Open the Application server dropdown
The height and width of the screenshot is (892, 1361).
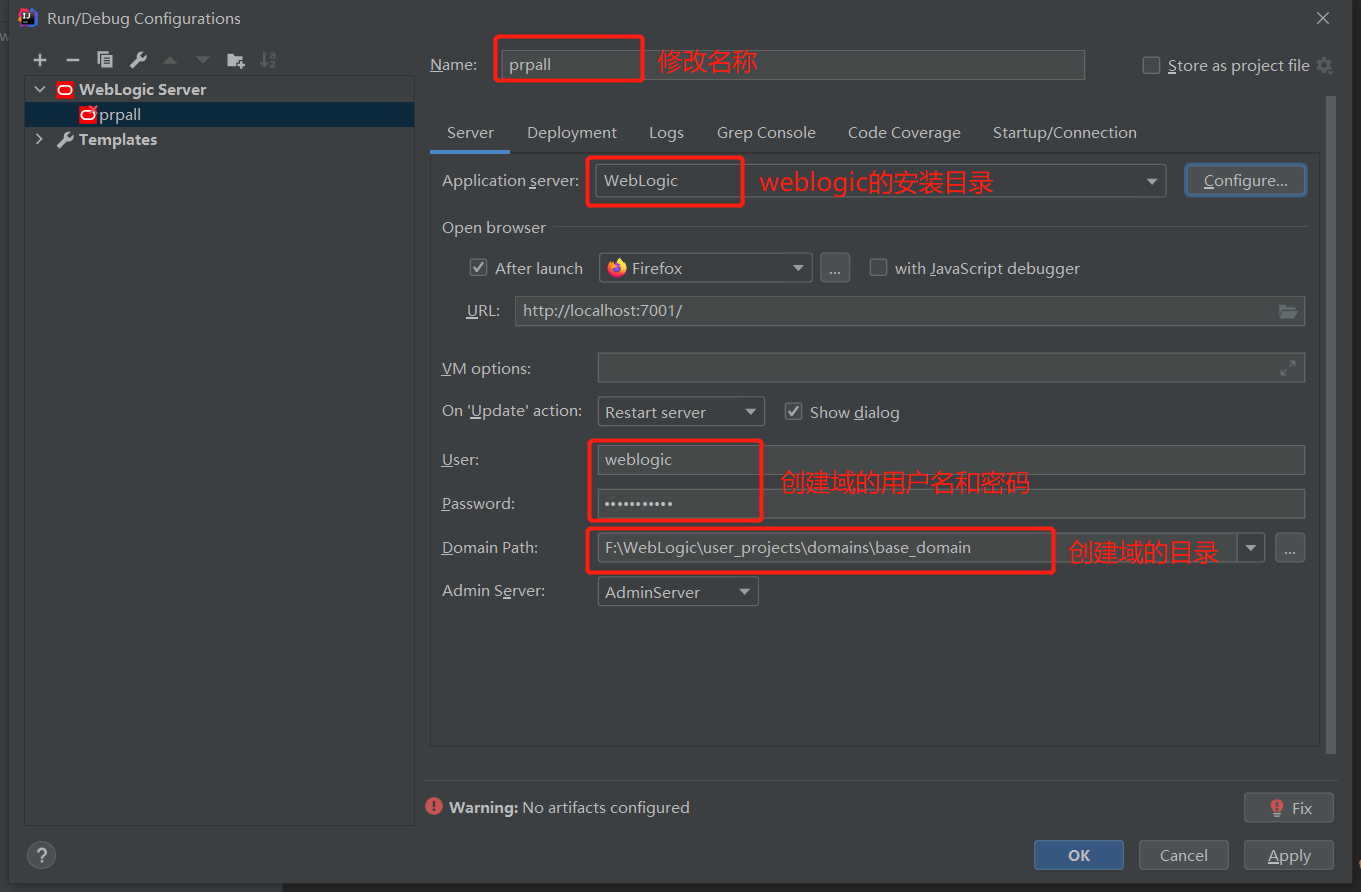tap(1153, 181)
